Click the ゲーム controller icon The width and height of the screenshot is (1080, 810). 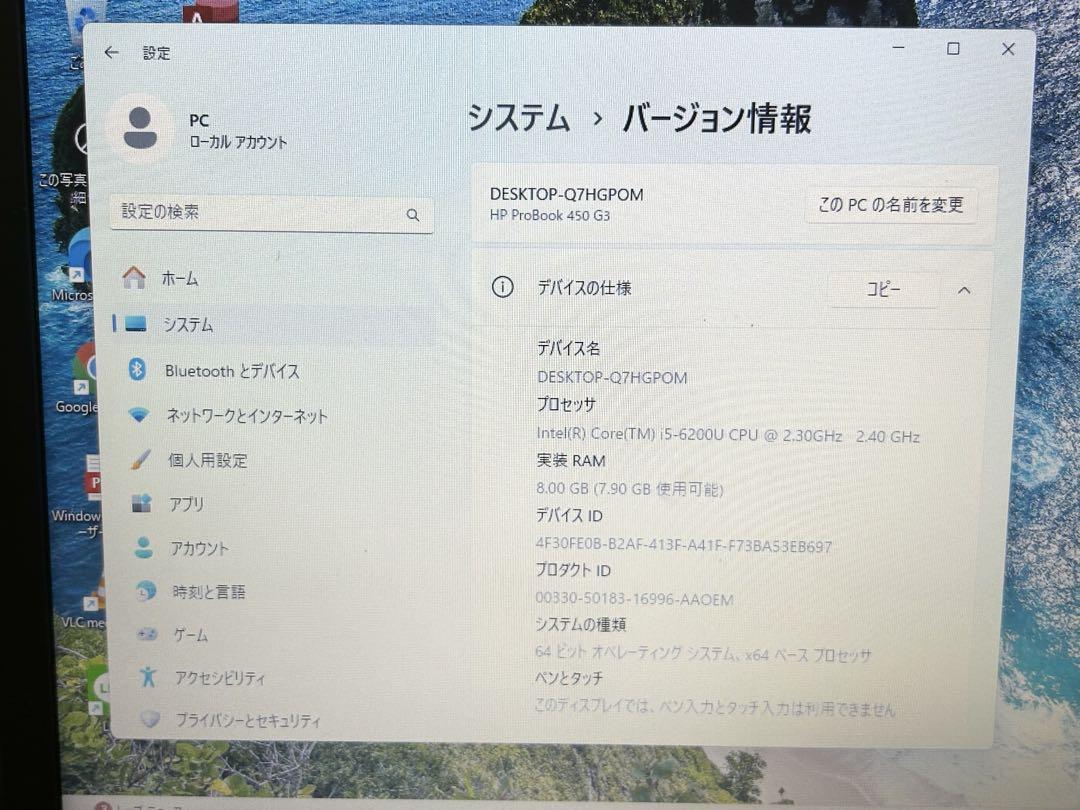147,634
